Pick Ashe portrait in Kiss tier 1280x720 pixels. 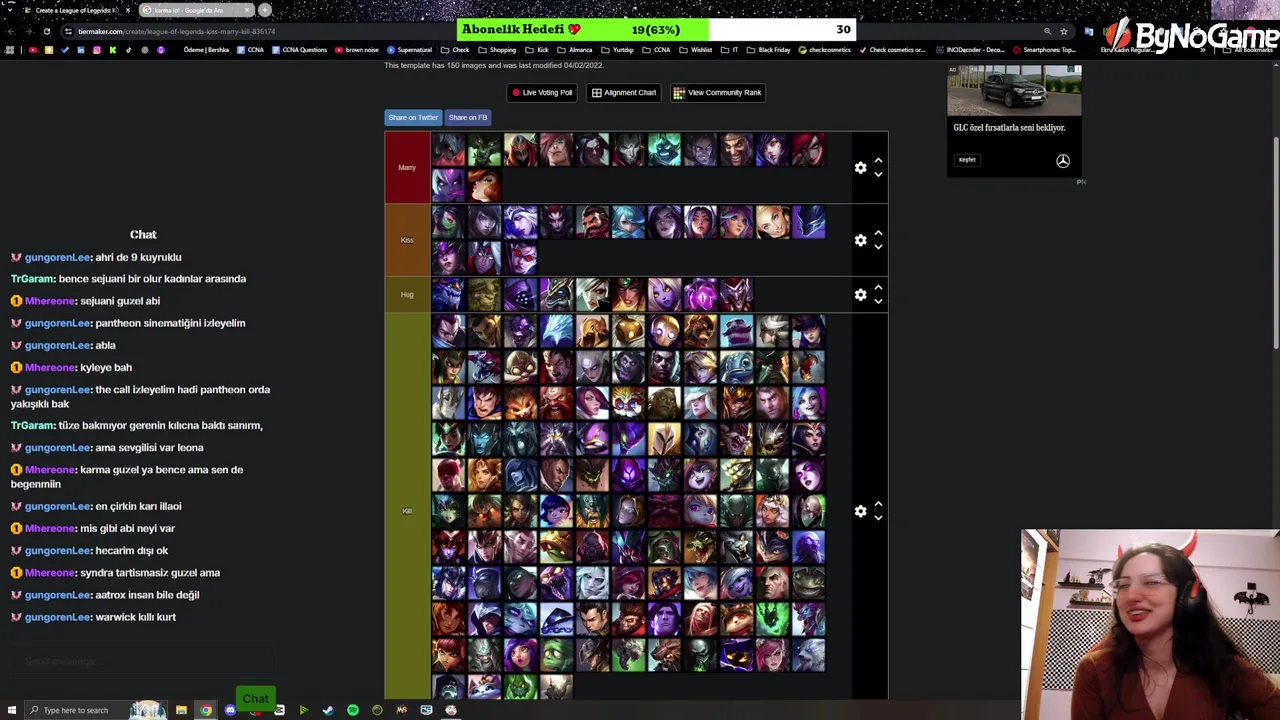(520, 222)
